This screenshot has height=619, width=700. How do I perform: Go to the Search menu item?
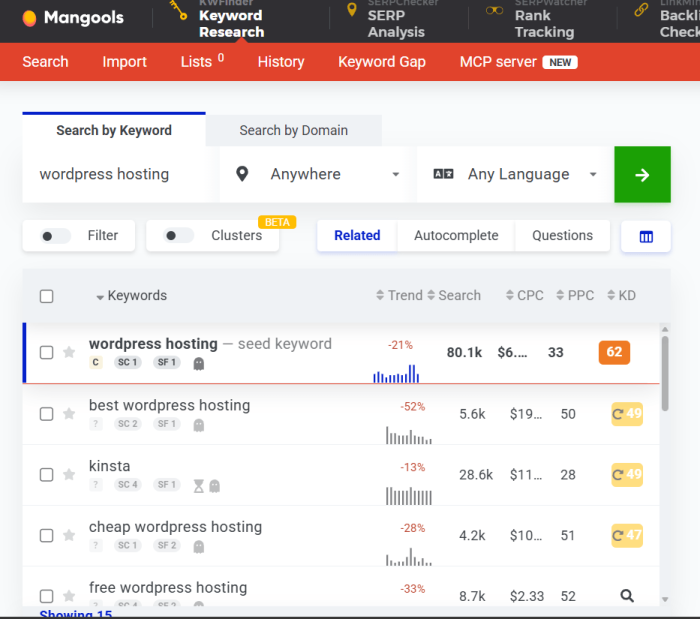click(45, 62)
